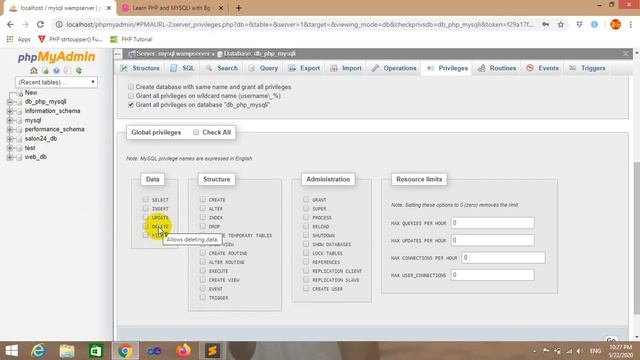The image size is (640, 360).
Task: Check the CREATE privilege under Structure
Action: 203,199
